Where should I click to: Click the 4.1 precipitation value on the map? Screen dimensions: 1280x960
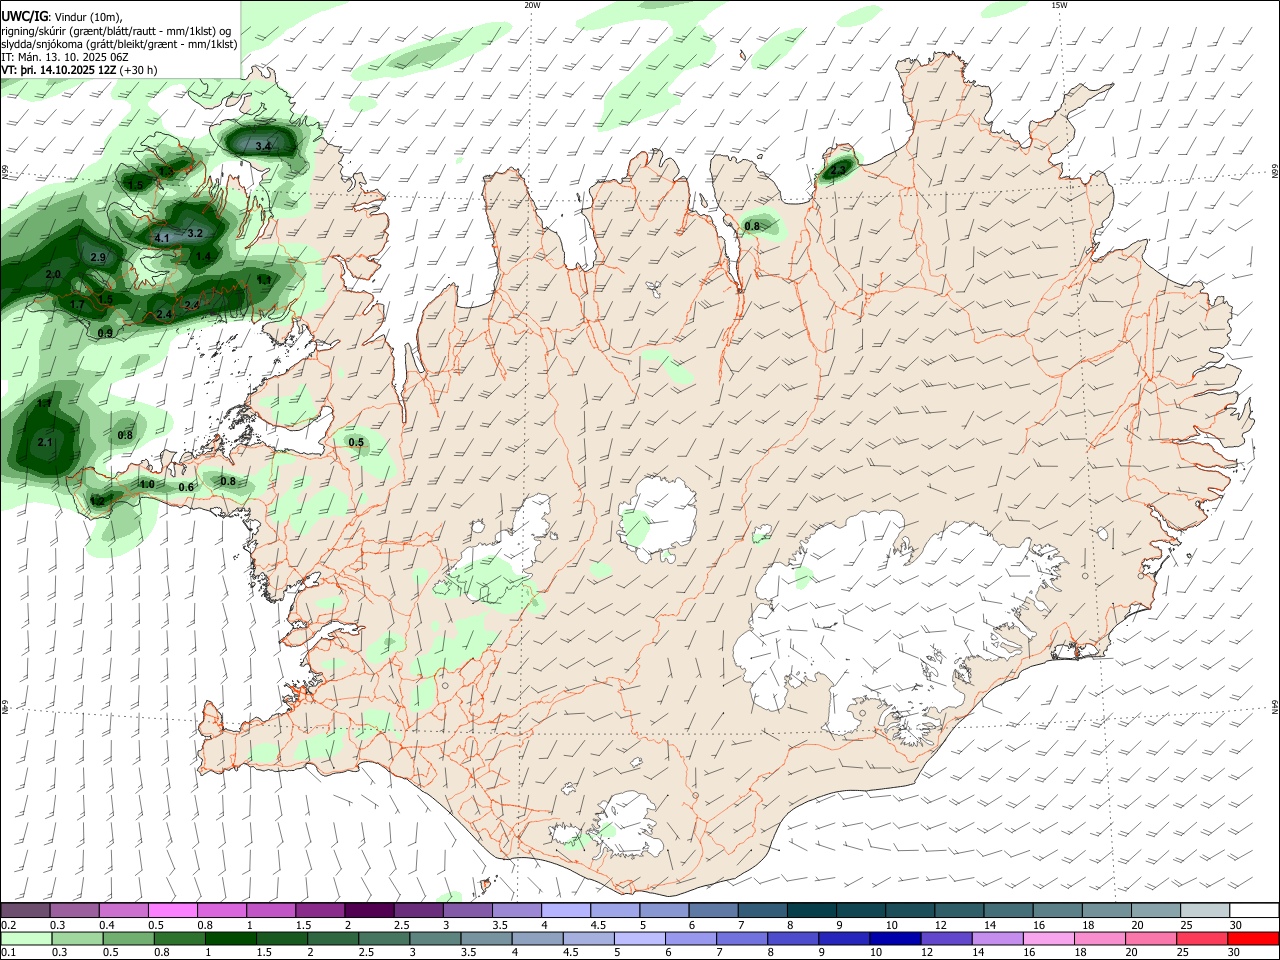[x=162, y=238]
